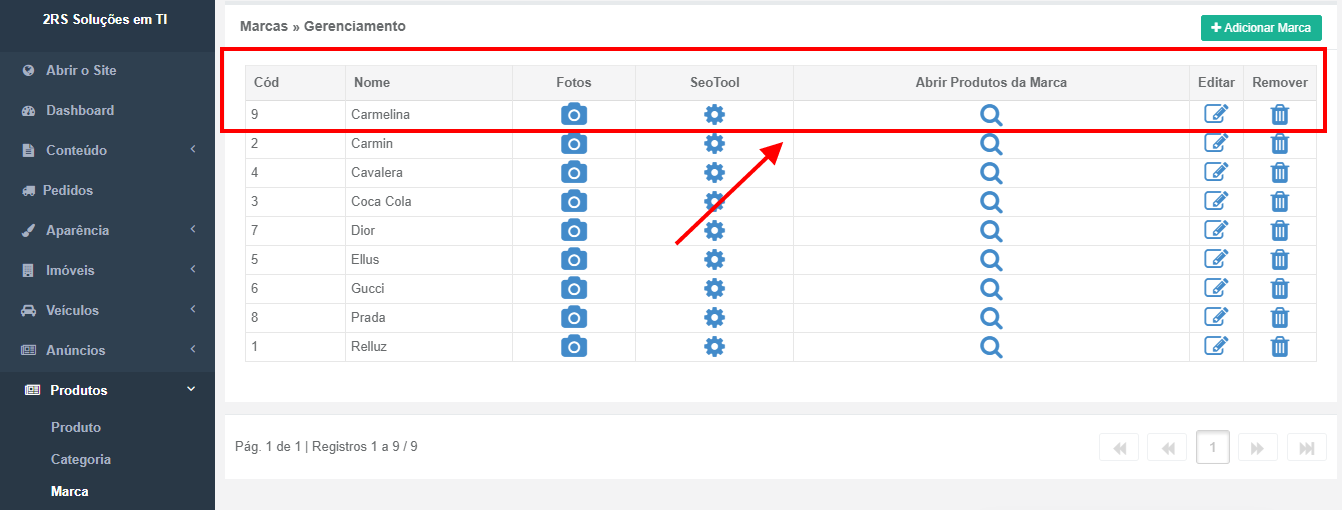Edit the Carmelina brand

(x=1216, y=114)
